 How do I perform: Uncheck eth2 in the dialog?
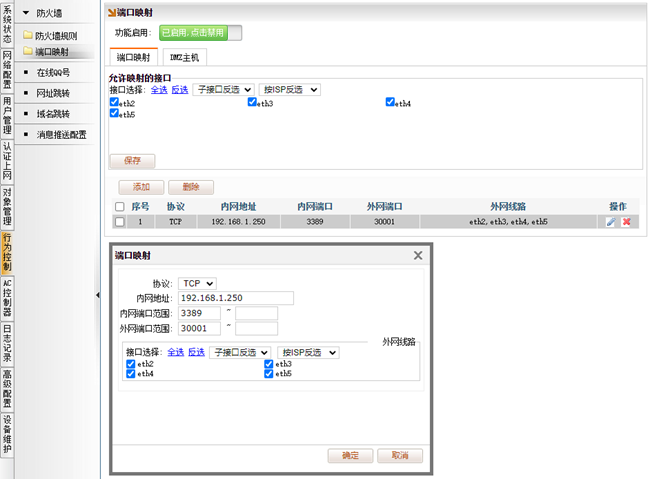coord(131,364)
